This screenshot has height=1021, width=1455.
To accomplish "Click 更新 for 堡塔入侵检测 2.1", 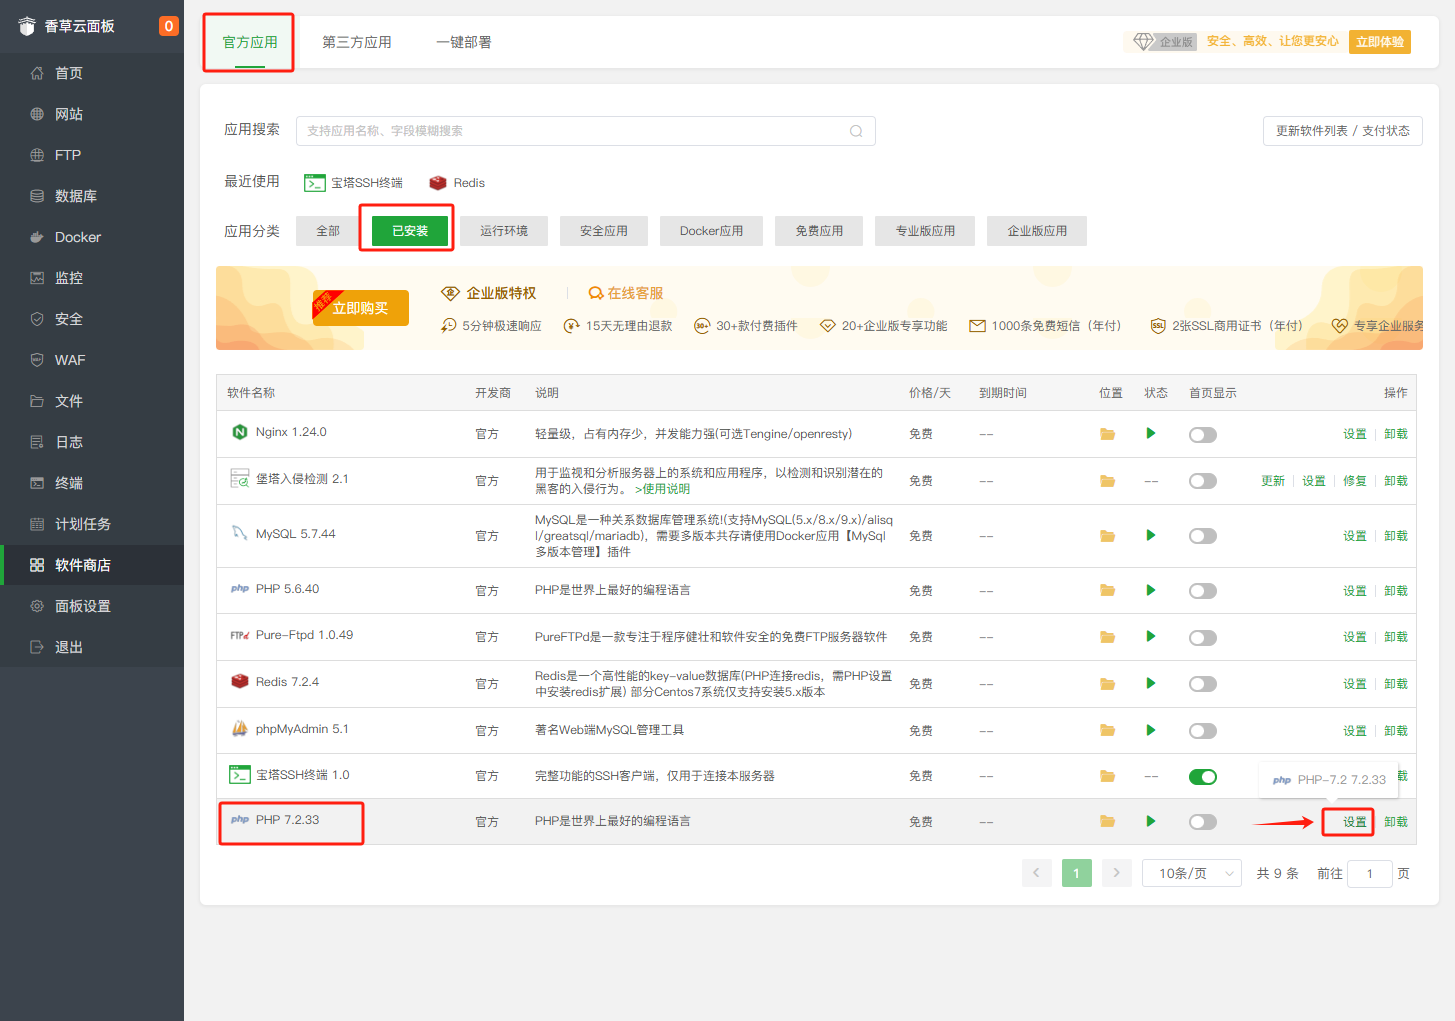I will (1273, 481).
